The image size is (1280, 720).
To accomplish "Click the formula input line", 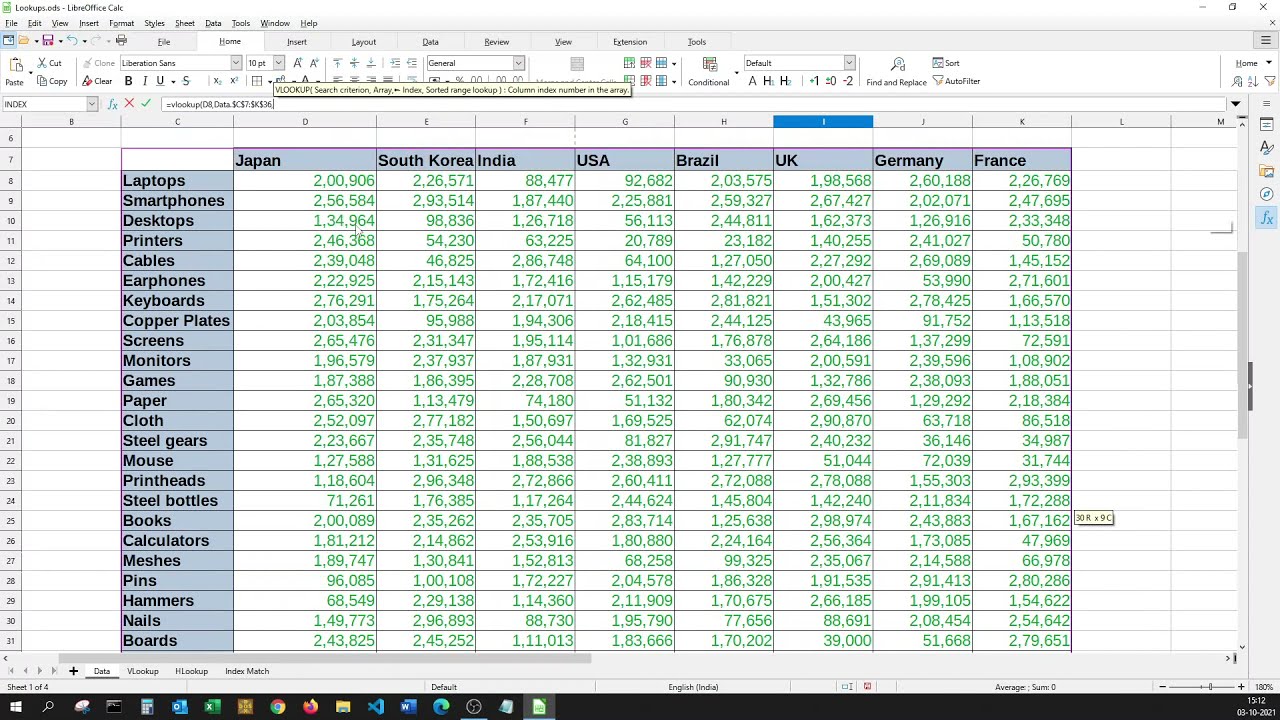I will 694,104.
